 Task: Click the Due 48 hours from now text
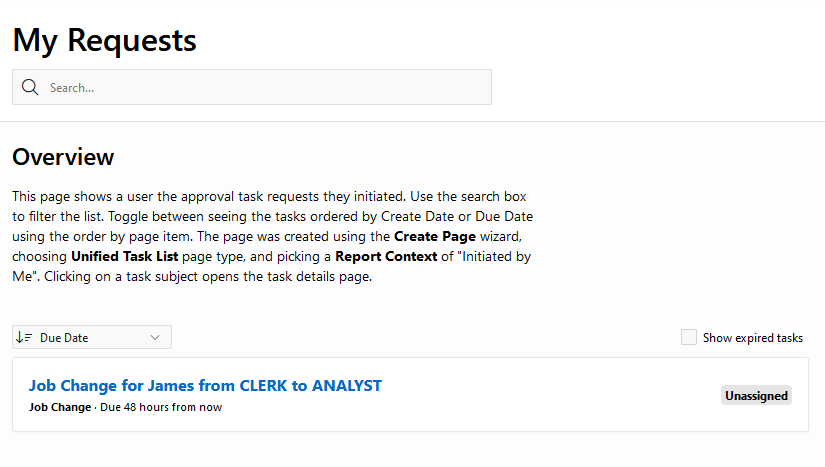[161, 407]
